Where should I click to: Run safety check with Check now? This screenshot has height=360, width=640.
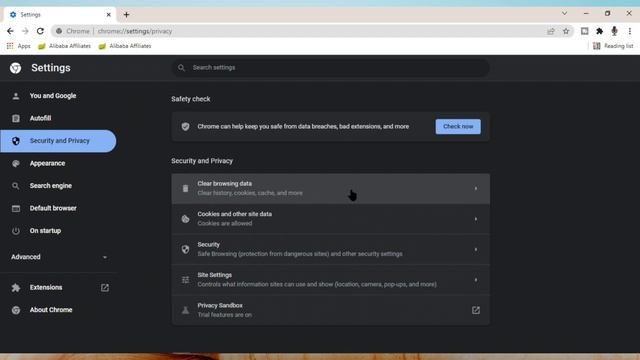[458, 127]
